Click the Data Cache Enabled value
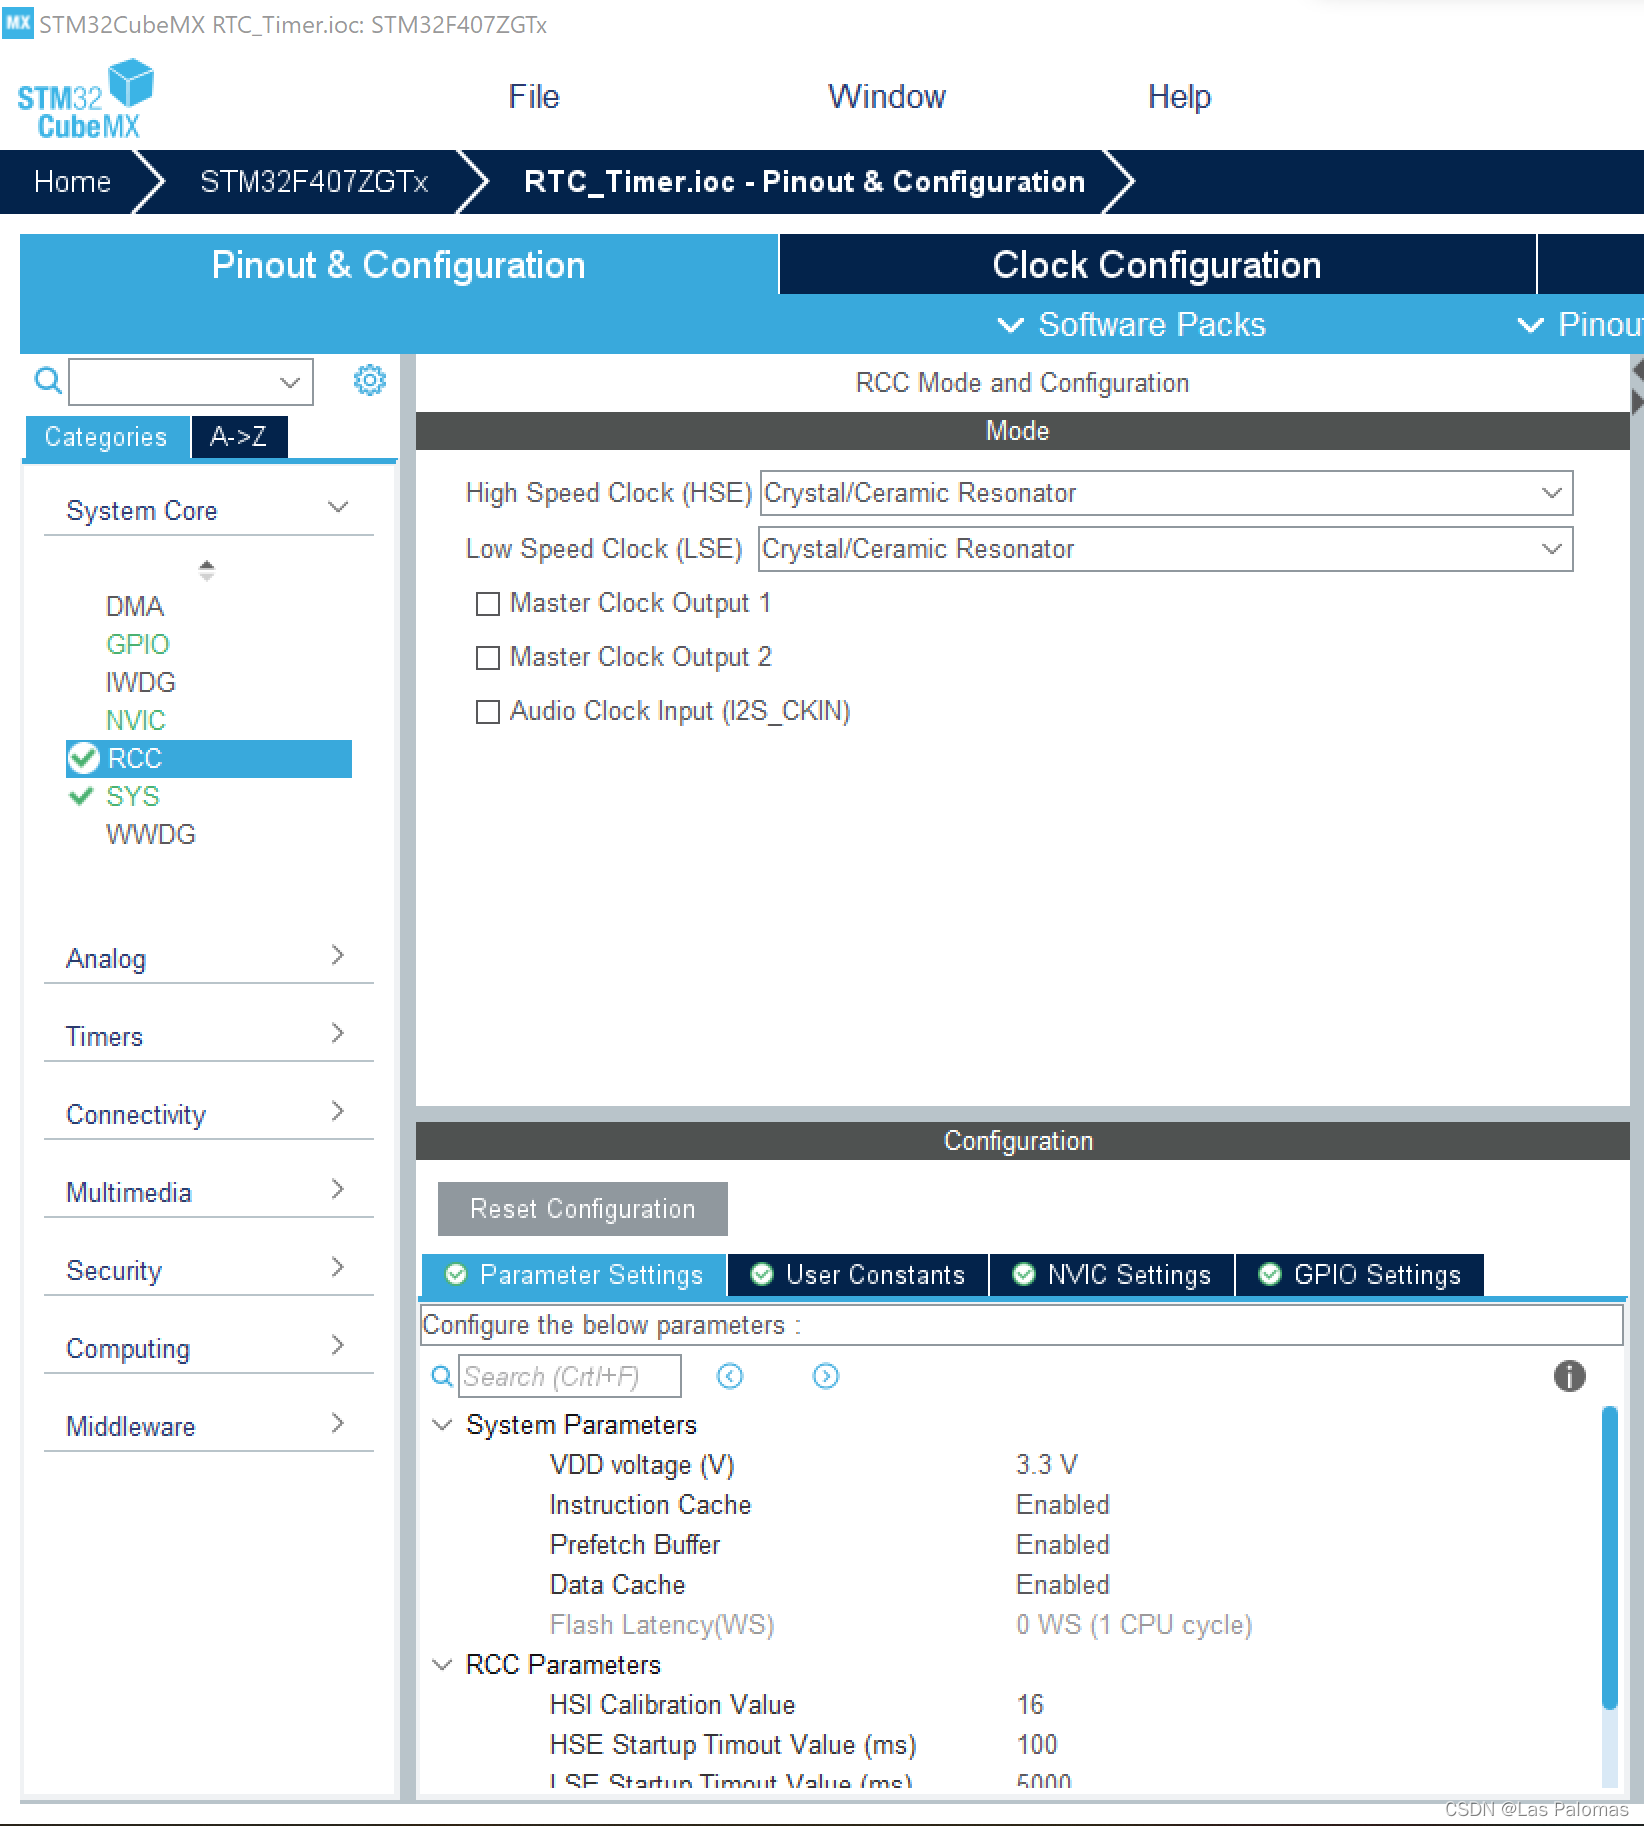The image size is (1644, 1826). 1063,1585
